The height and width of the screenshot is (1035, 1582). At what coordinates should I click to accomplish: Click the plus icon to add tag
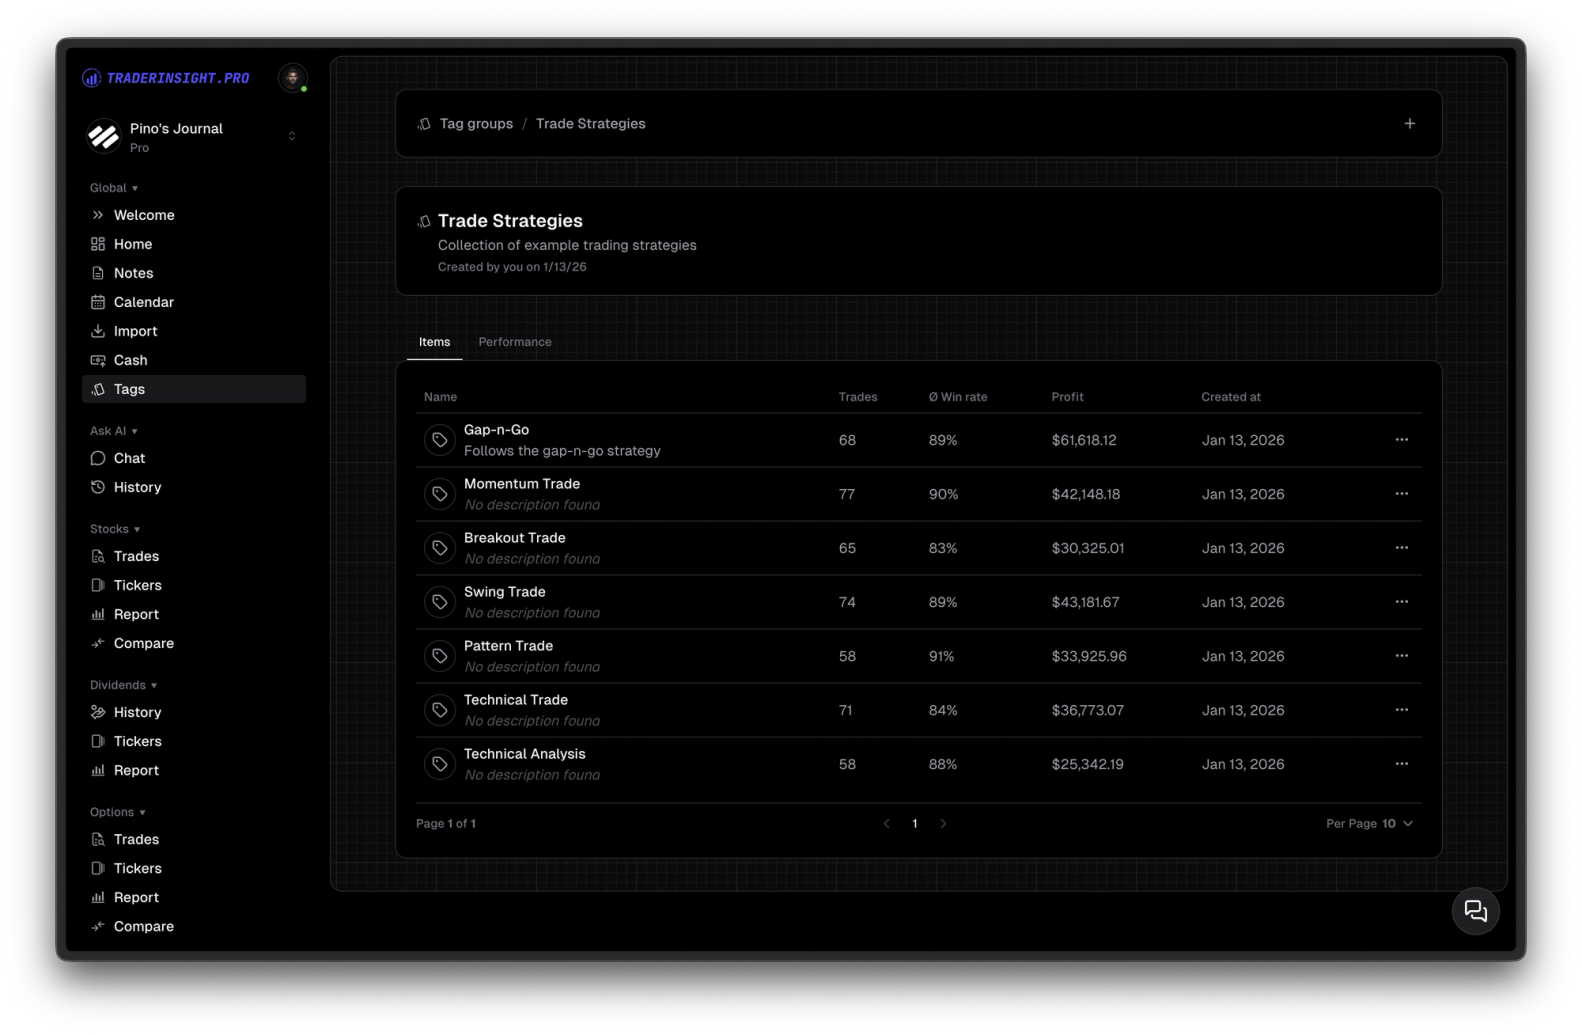1409,124
